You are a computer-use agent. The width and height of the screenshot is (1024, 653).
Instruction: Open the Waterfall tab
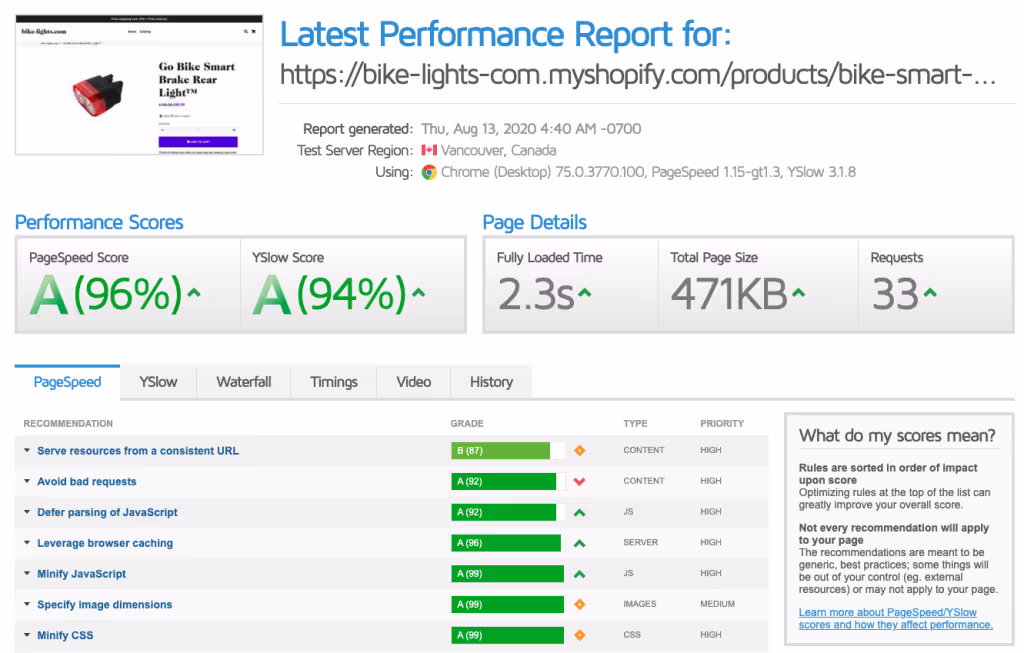tap(244, 382)
